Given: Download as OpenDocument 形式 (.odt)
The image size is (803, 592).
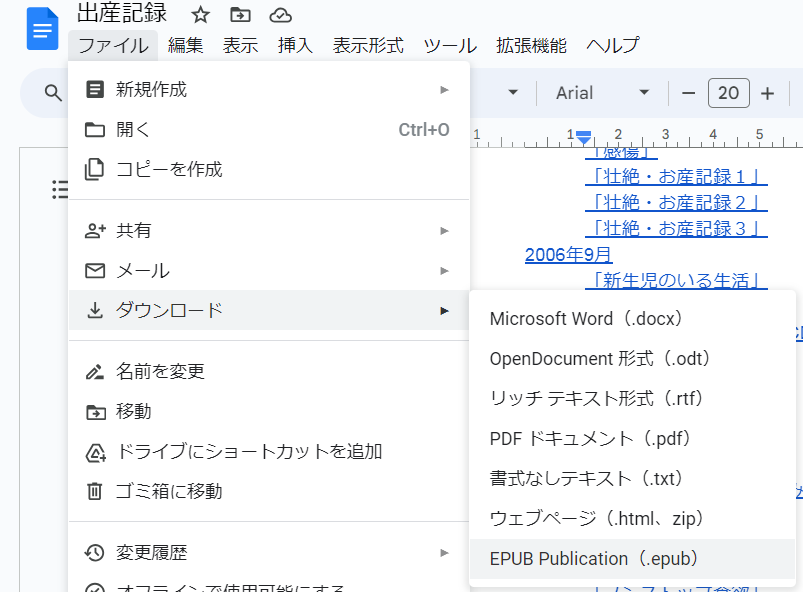Looking at the screenshot, I should 632,358.
